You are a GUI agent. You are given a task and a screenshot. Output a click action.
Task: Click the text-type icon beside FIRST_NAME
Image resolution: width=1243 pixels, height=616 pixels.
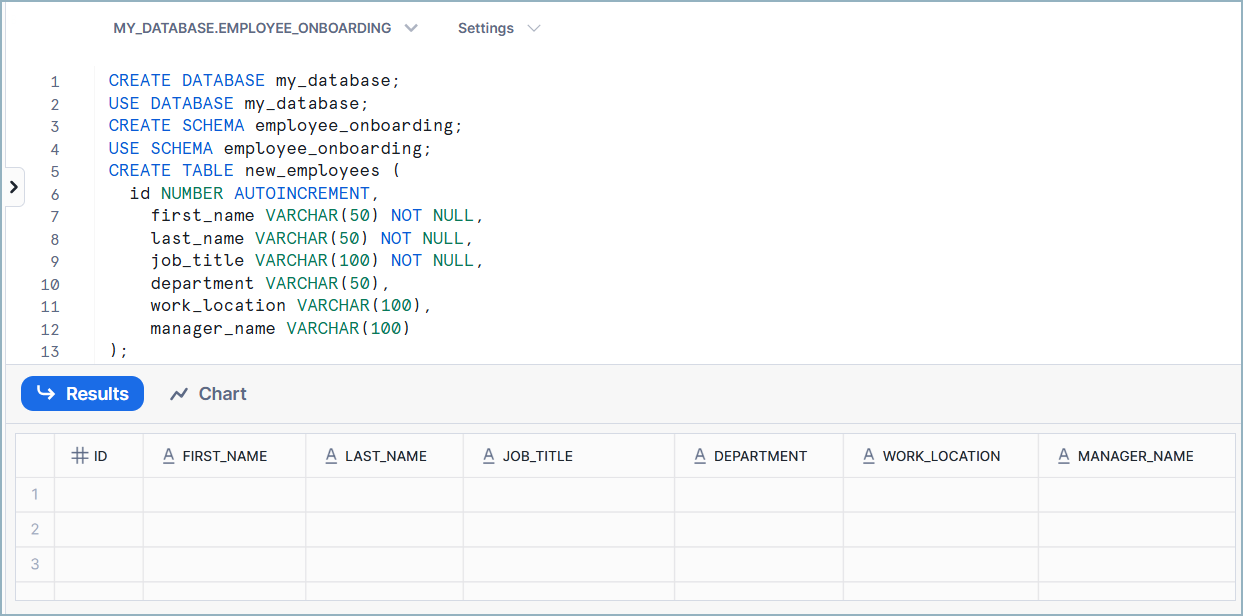click(169, 456)
